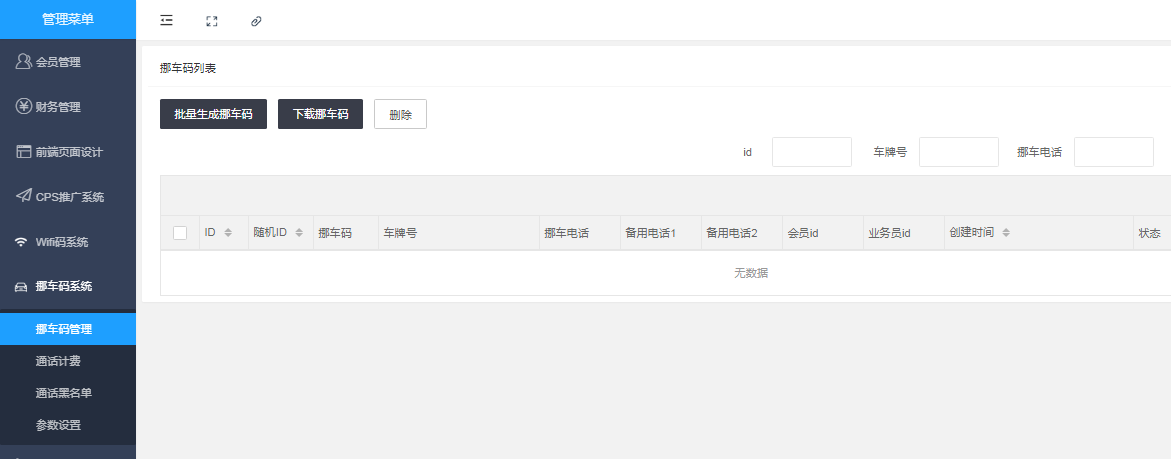Tick the select-all checkbox in table header

coord(180,233)
